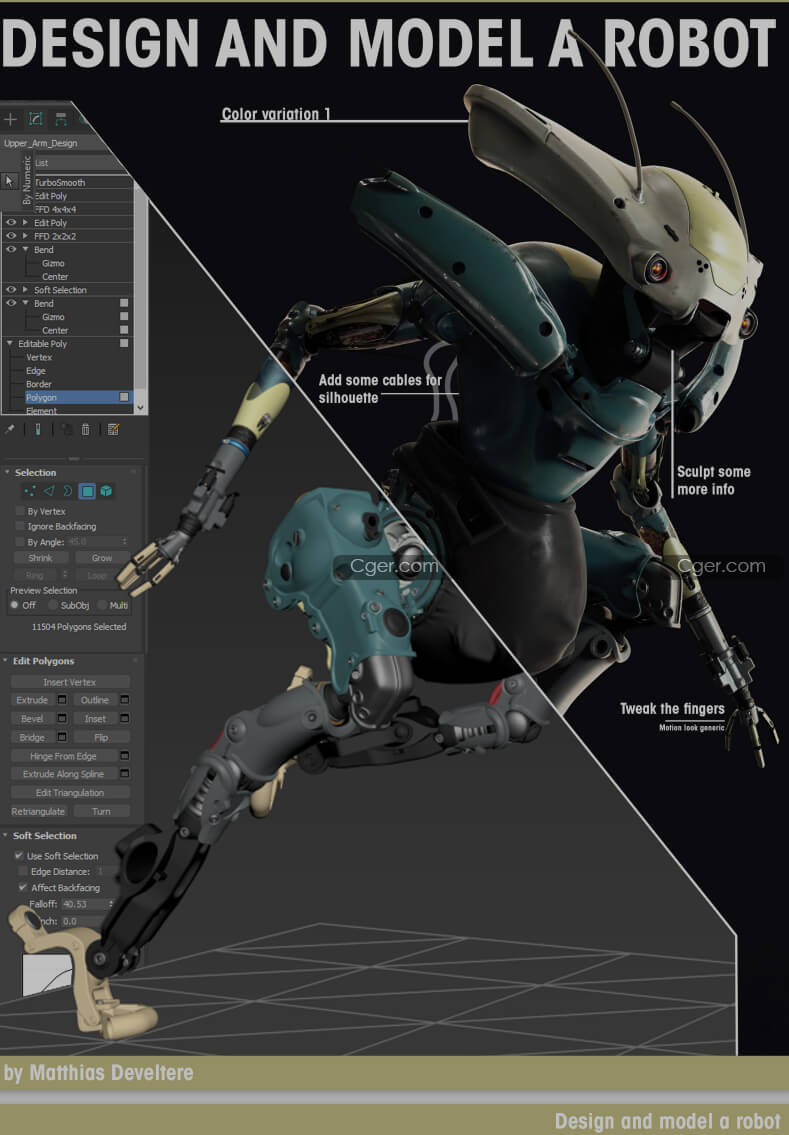The height and width of the screenshot is (1135, 789).
Task: Select Element cube sub-object icon
Action: pyautogui.click(x=106, y=491)
